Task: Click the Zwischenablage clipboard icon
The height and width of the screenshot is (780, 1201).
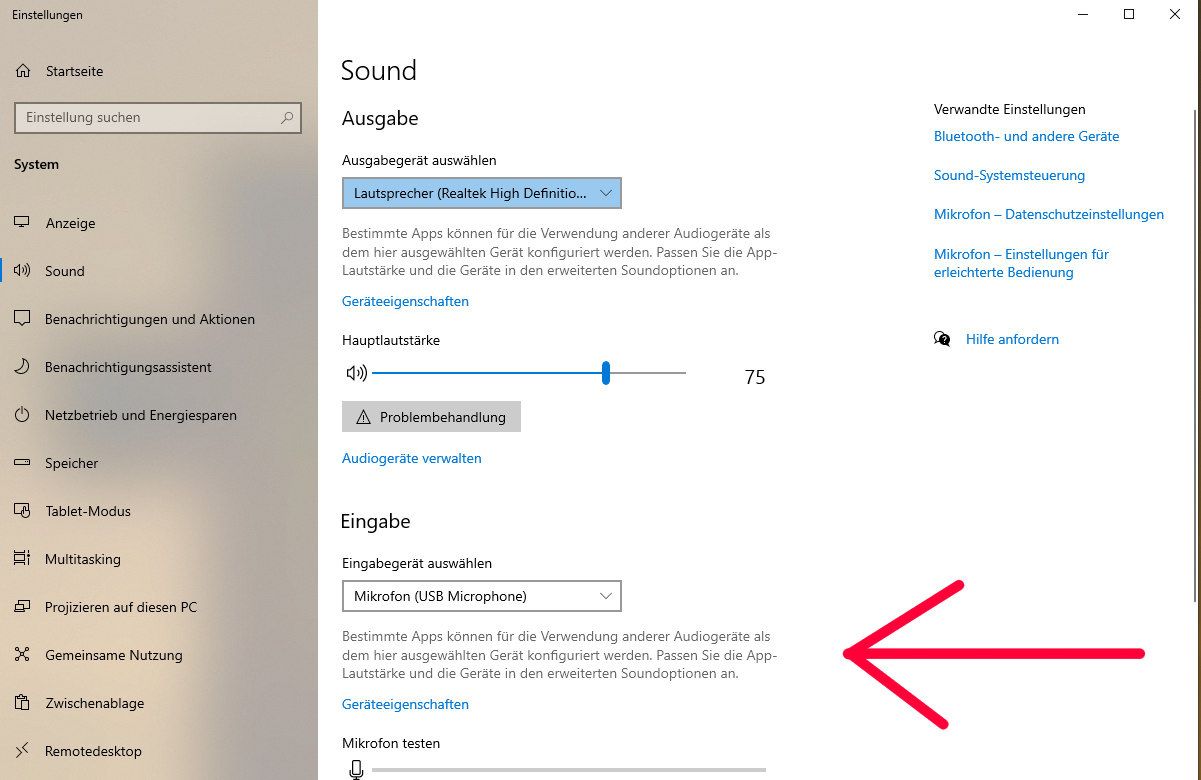Action: 23,703
